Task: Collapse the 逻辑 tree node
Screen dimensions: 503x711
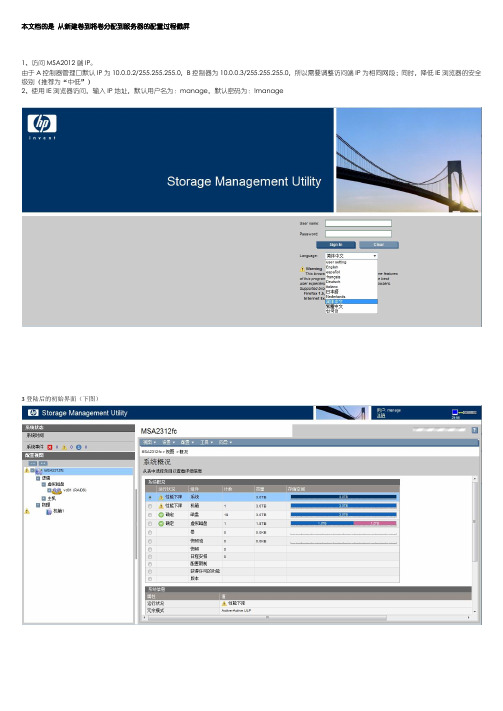Action: coord(38,478)
